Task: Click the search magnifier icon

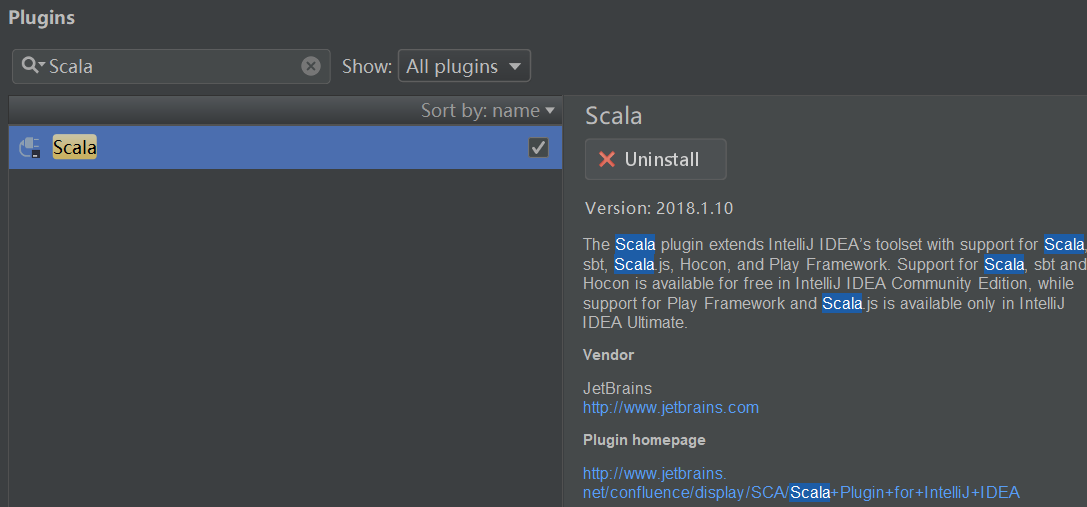Action: tap(31, 66)
